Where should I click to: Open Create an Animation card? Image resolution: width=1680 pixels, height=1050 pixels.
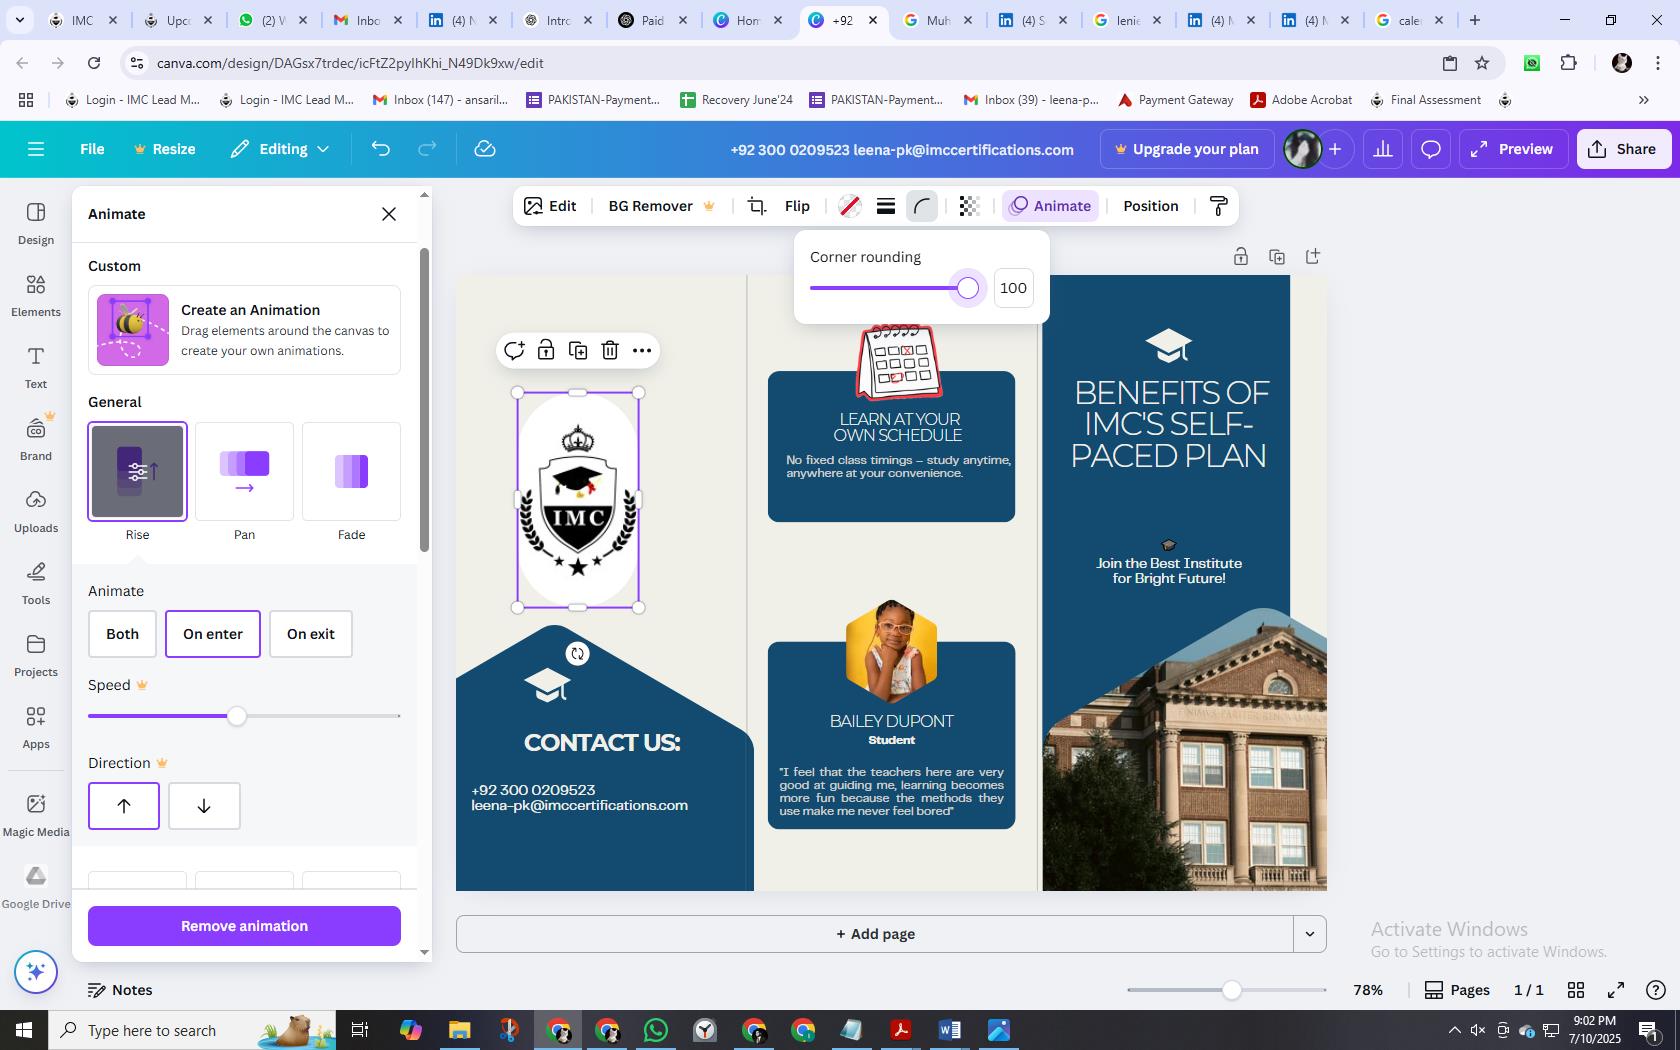[x=244, y=330]
